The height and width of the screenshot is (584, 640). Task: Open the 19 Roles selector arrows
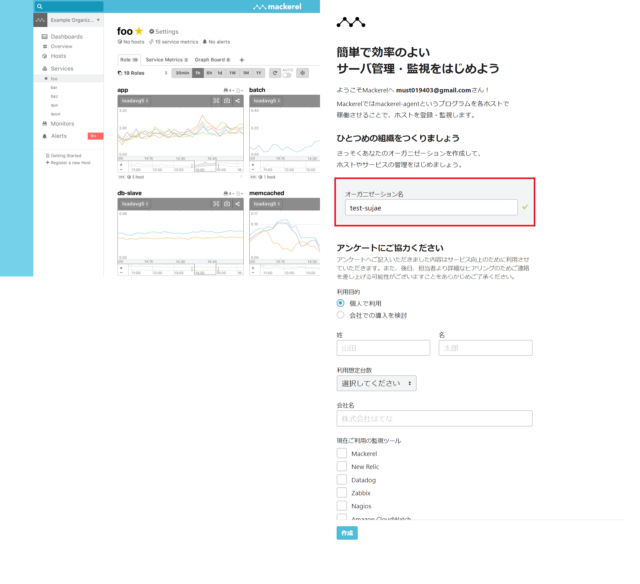point(166,73)
